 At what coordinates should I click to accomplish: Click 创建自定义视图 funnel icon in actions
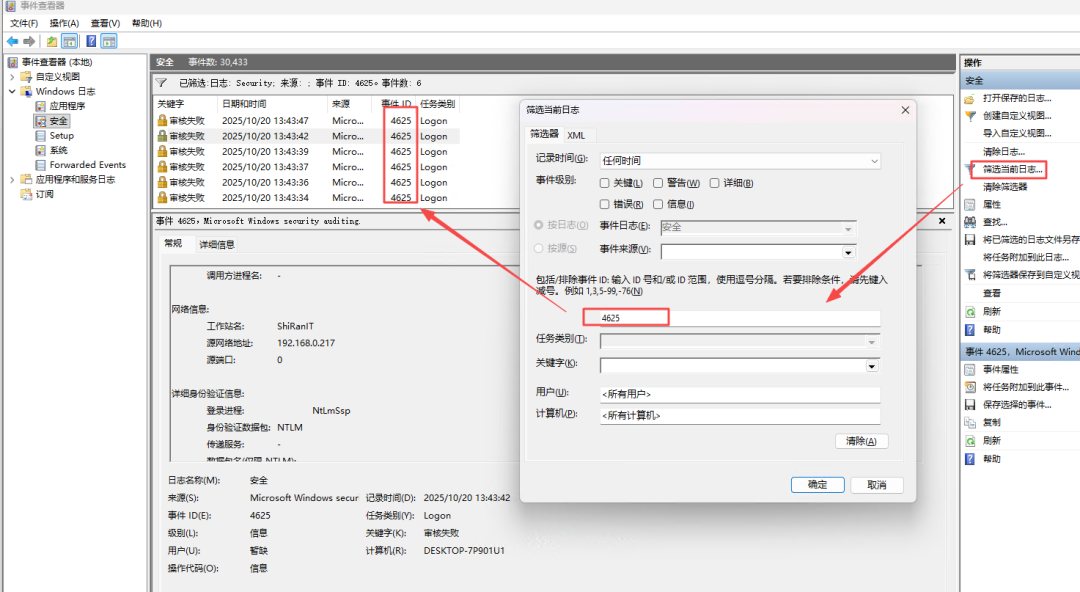pyautogui.click(x=970, y=116)
